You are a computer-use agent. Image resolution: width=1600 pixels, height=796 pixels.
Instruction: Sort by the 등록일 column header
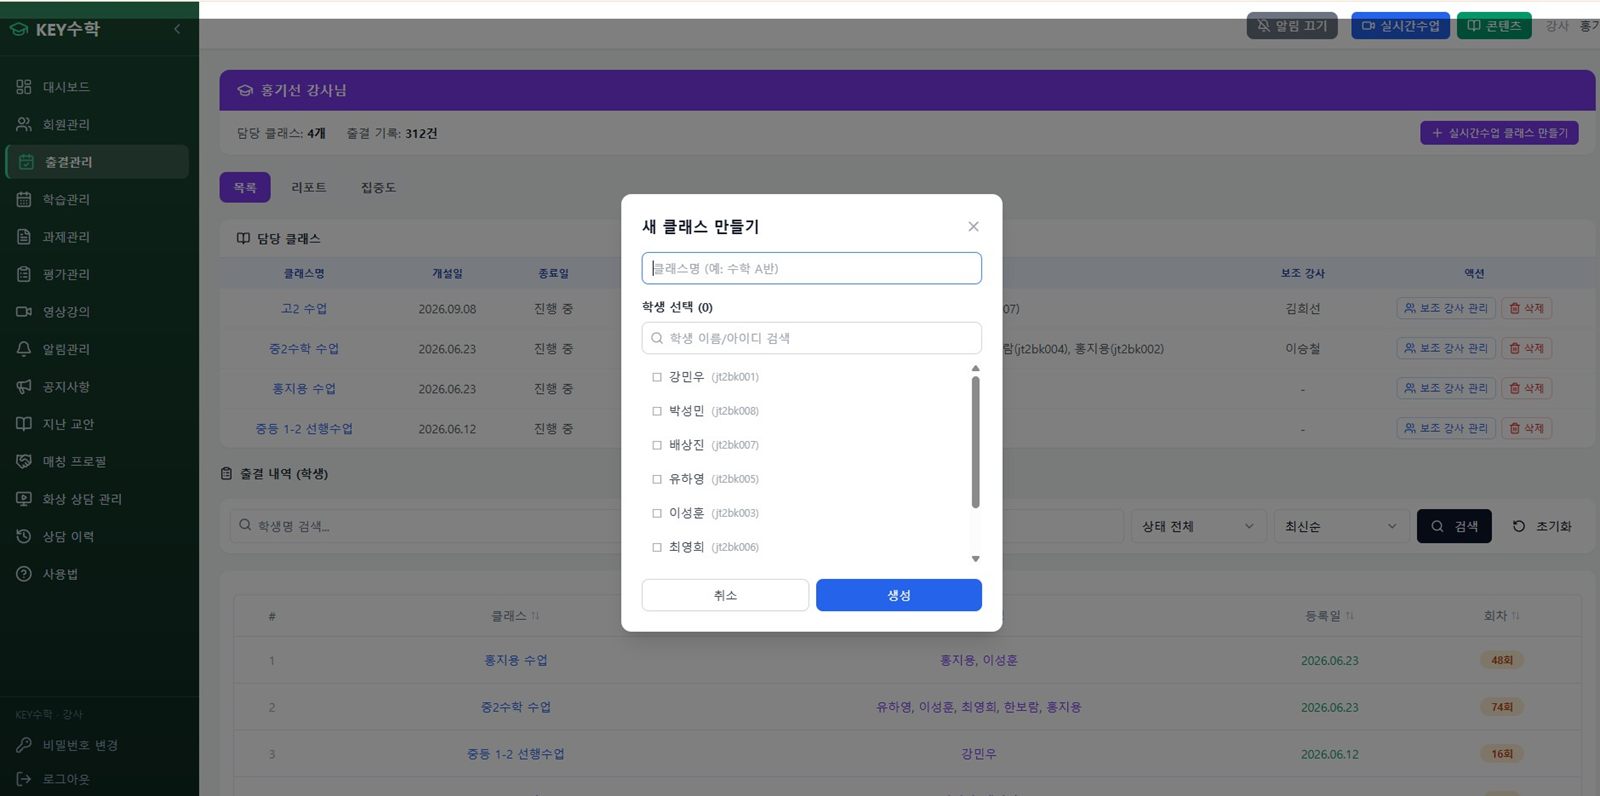[1329, 616]
